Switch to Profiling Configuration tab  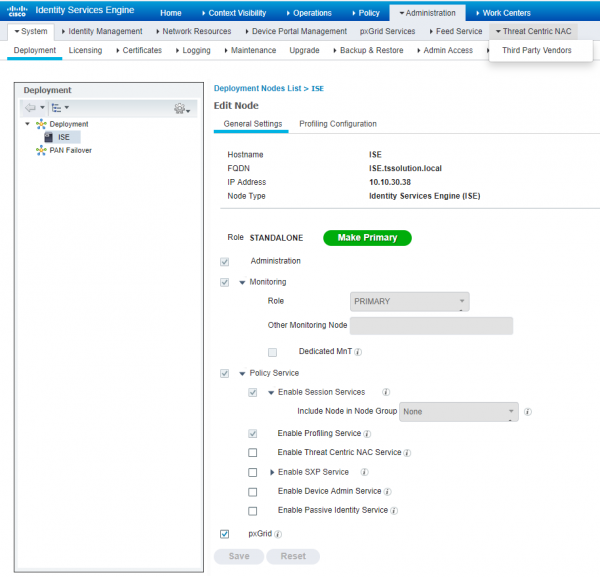pos(338,124)
